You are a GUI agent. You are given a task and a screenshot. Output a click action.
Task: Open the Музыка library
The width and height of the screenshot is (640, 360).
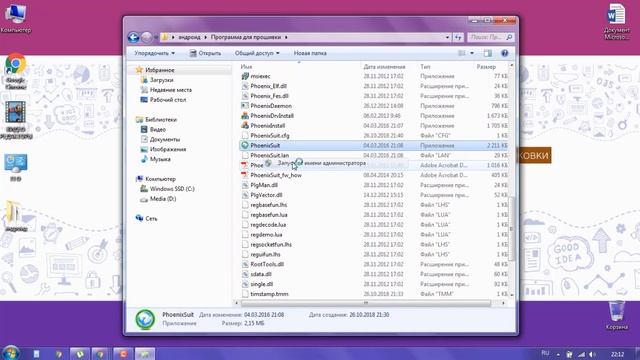160,159
